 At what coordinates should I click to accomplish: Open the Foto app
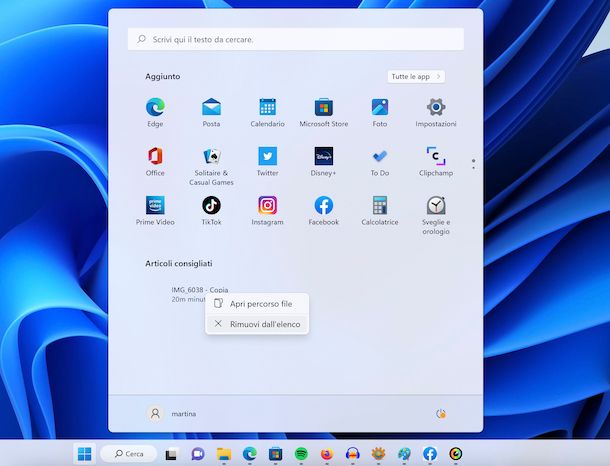380,112
